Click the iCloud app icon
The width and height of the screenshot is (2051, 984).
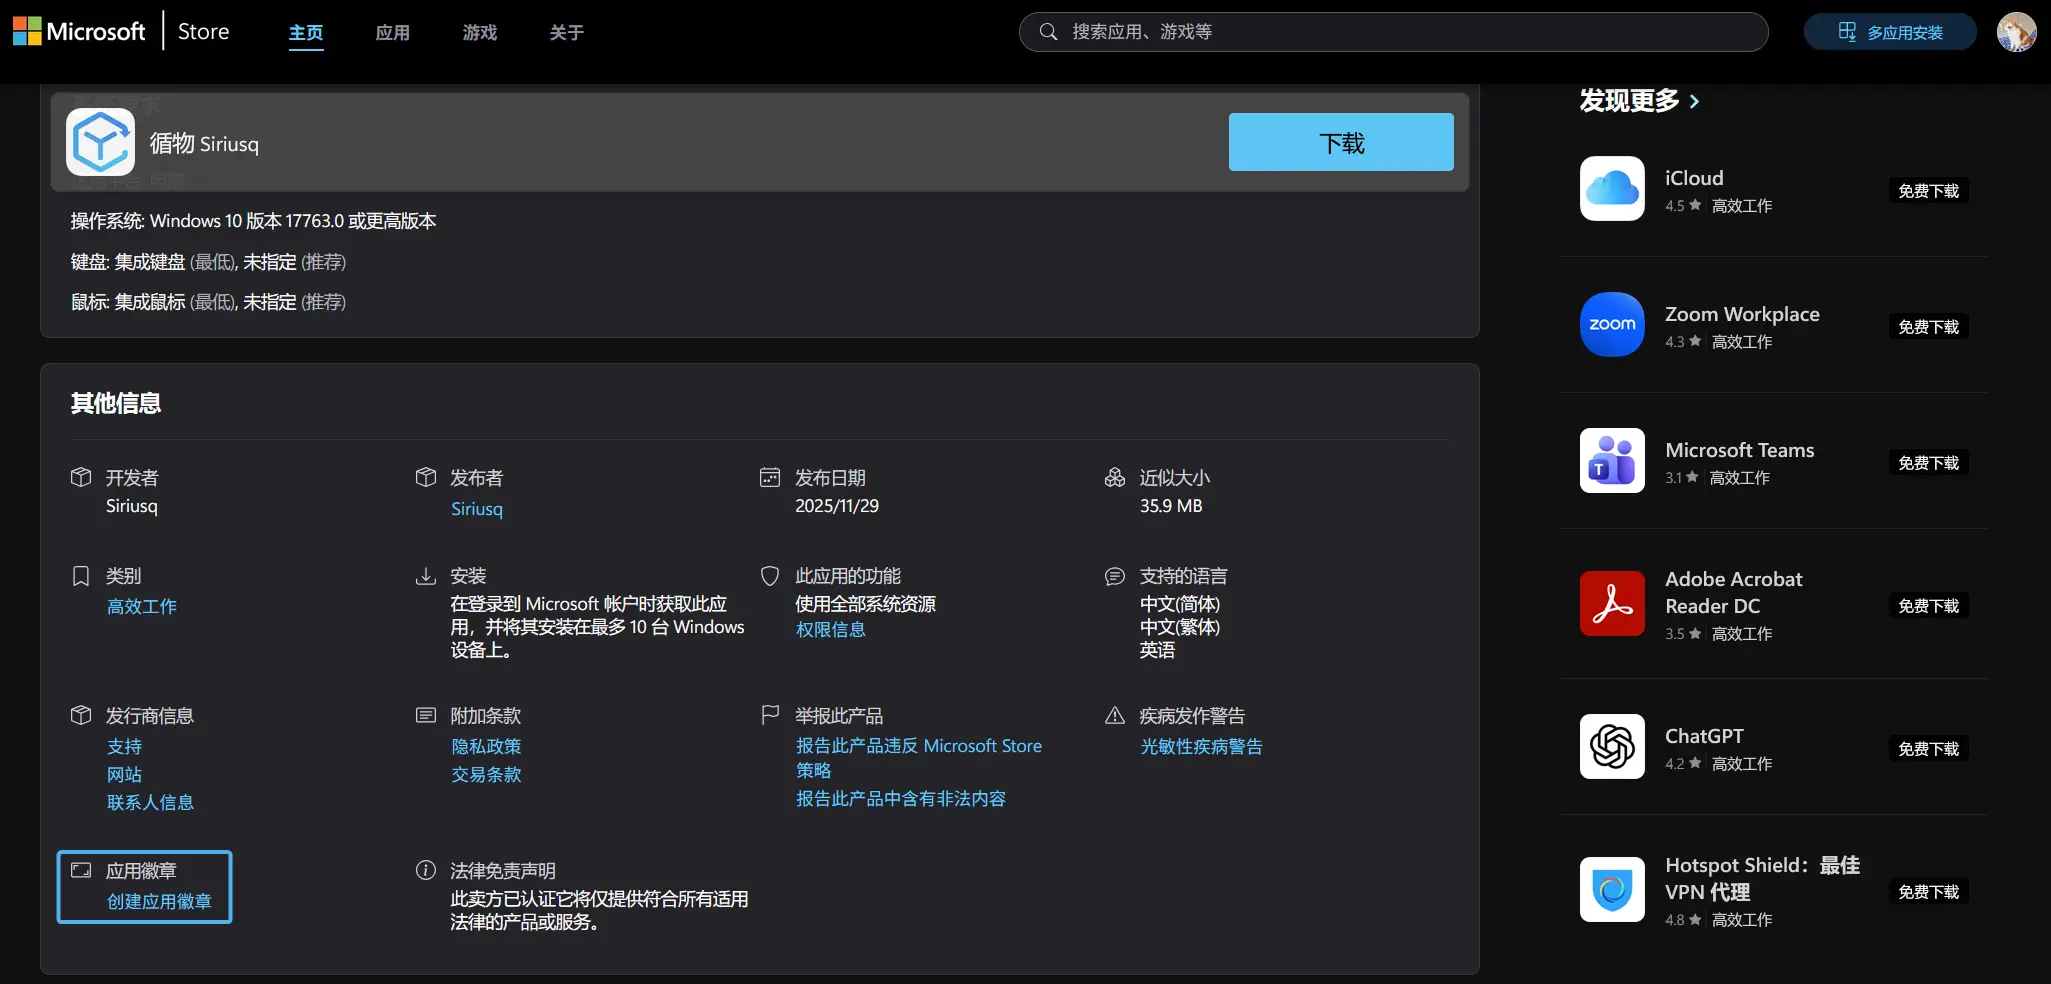coord(1610,188)
